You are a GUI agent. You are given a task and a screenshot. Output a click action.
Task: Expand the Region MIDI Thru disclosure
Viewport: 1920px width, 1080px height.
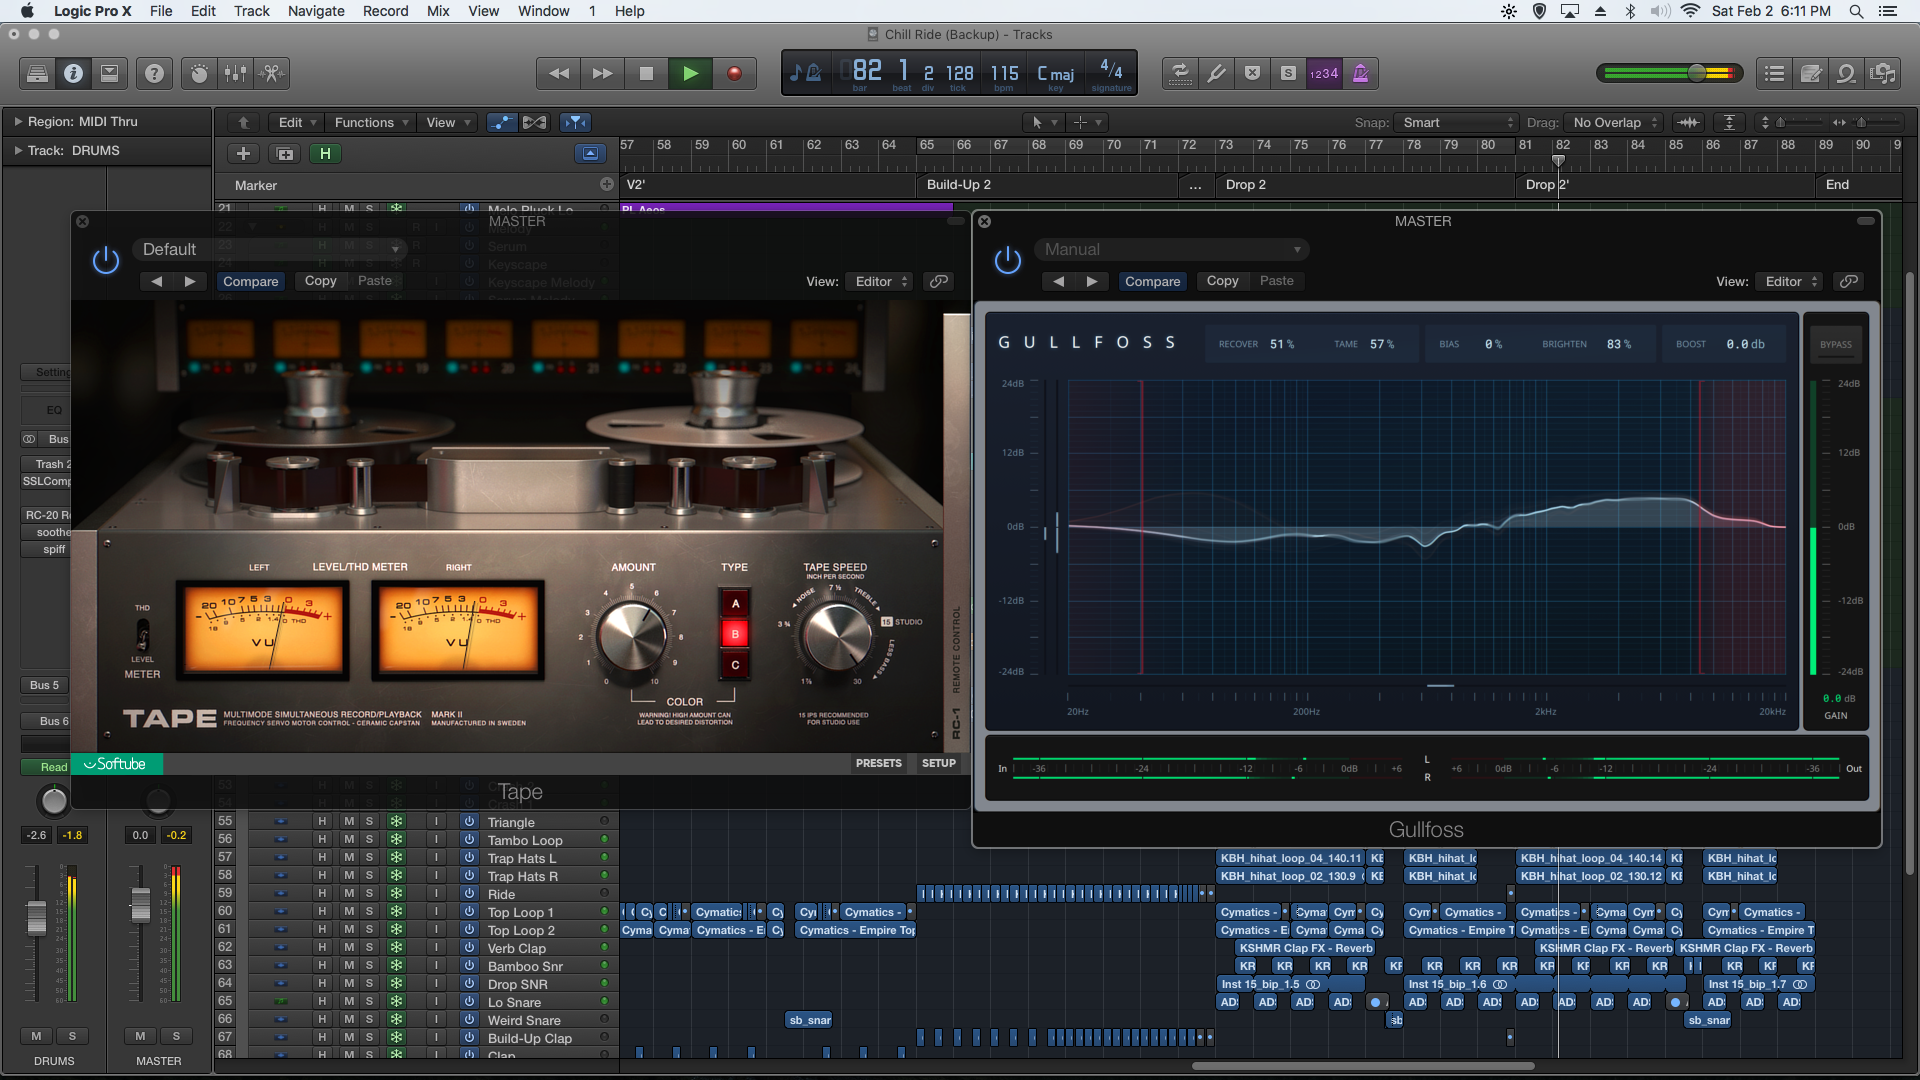(18, 121)
